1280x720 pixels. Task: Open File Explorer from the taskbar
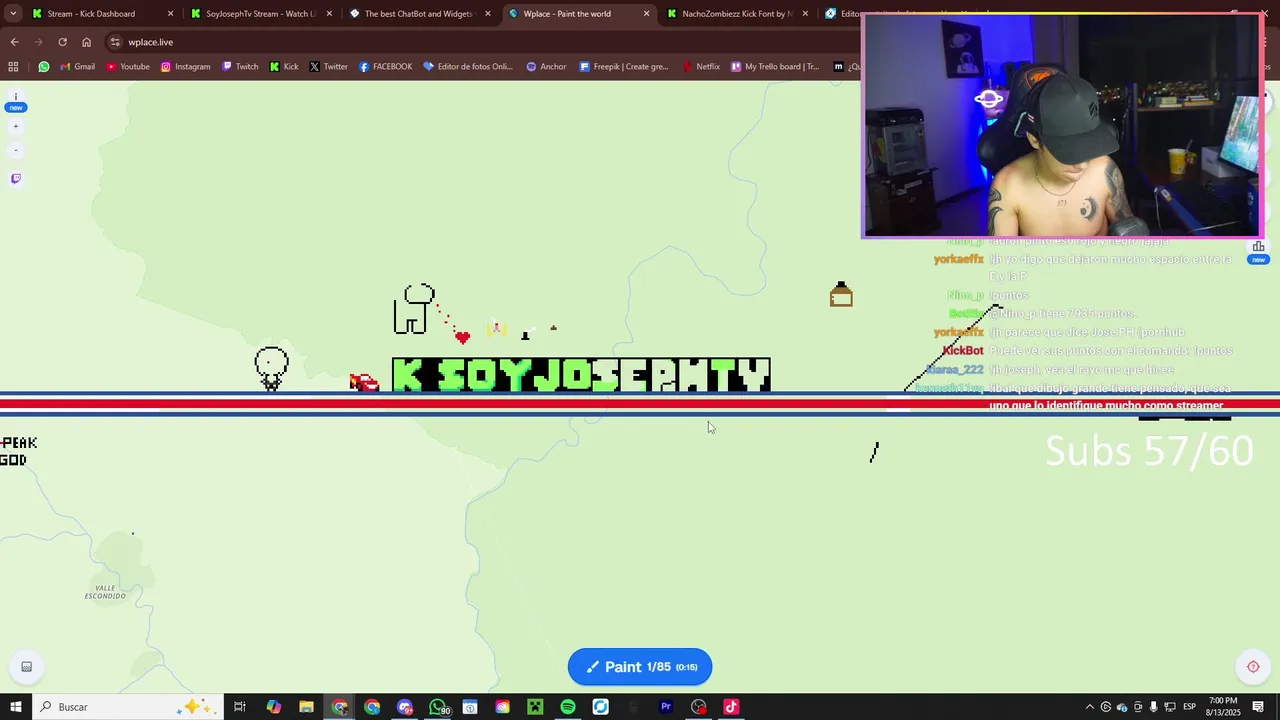tap(306, 707)
